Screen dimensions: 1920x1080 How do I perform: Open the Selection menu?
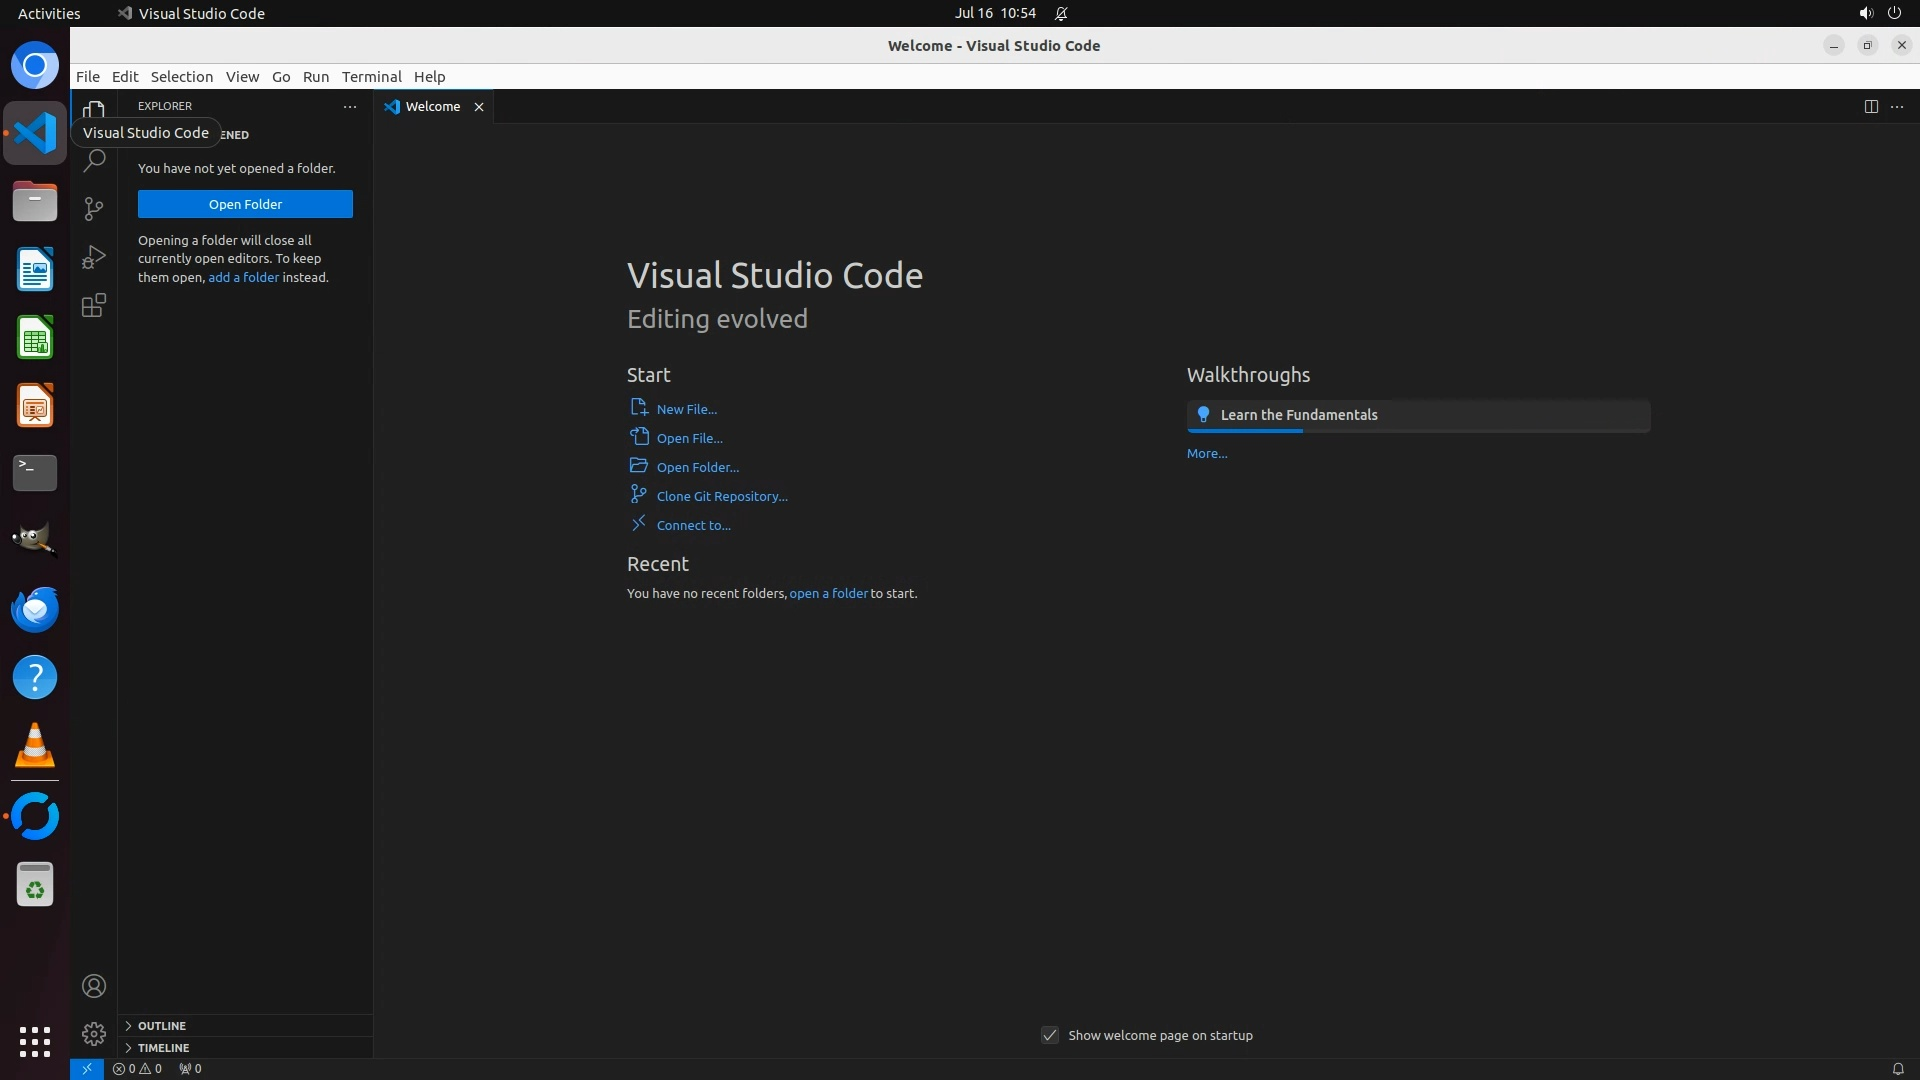(x=181, y=76)
